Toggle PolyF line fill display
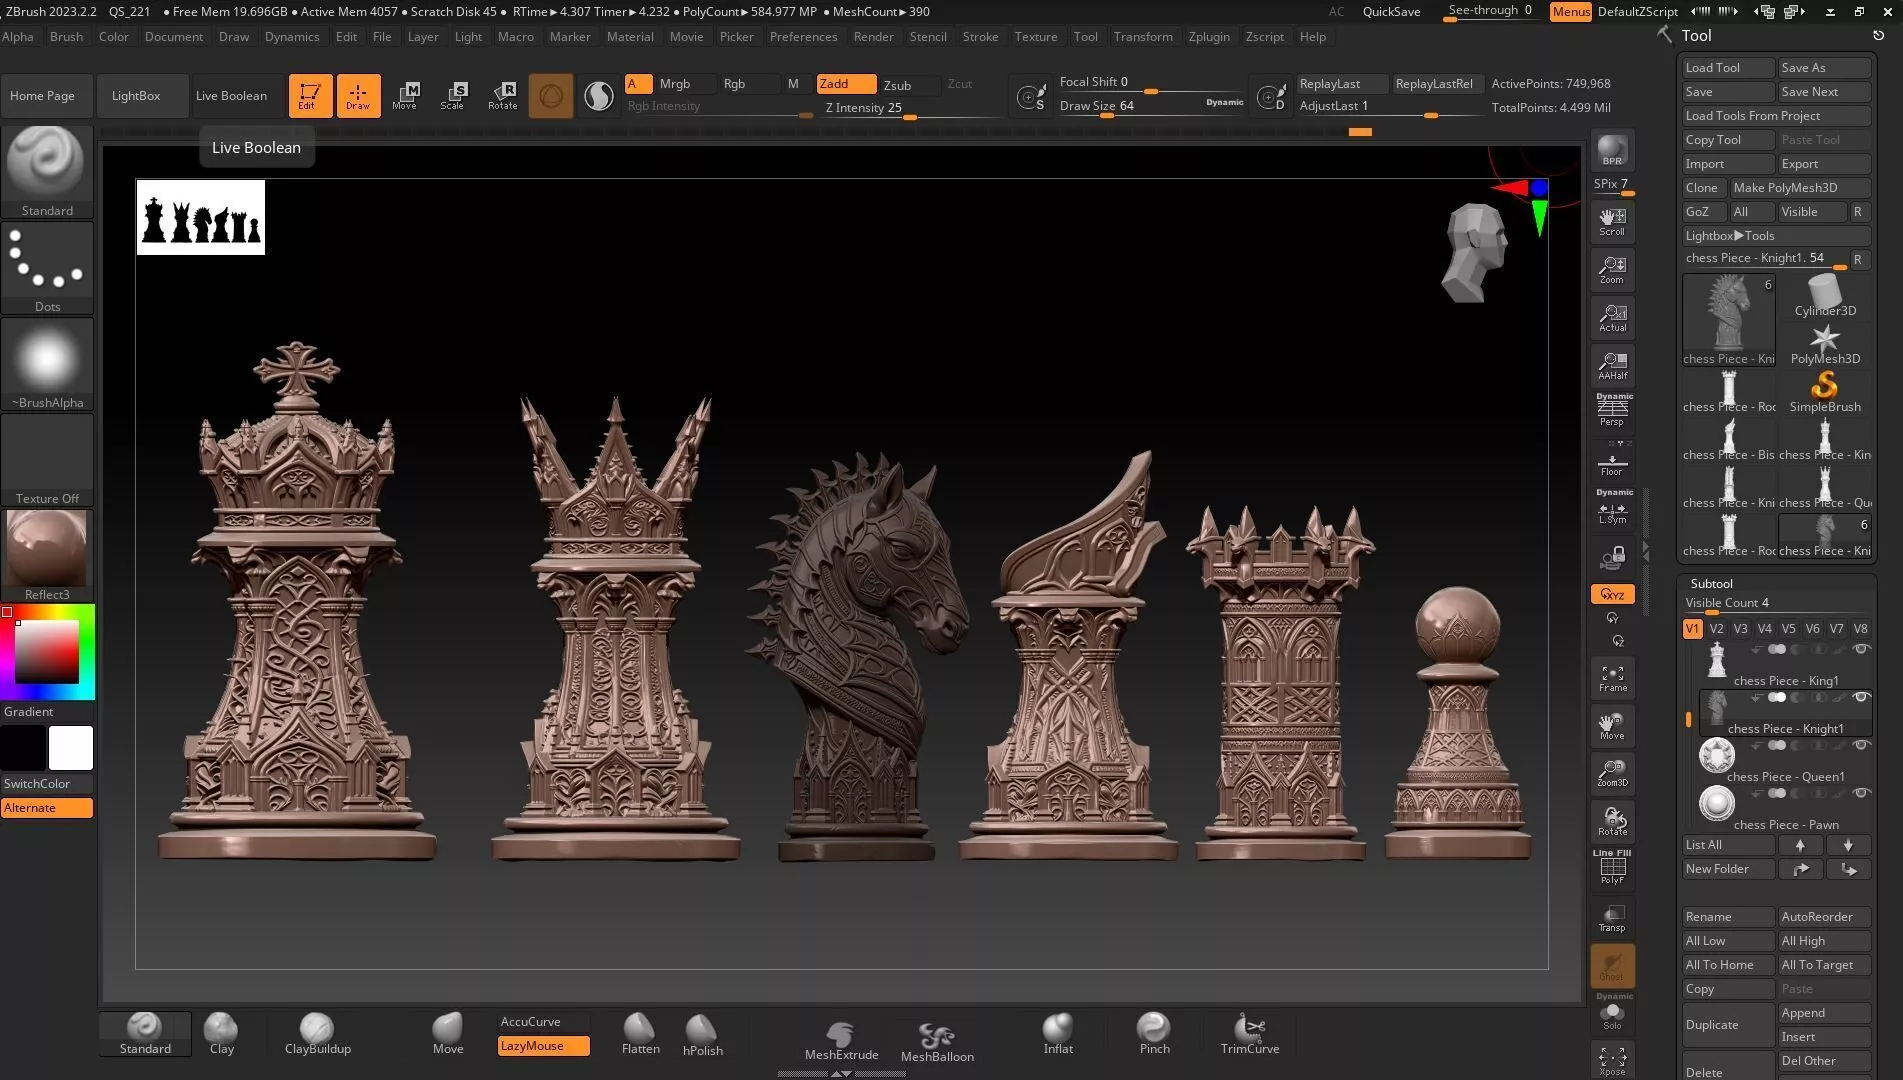The height and width of the screenshot is (1080, 1903). [1612, 867]
